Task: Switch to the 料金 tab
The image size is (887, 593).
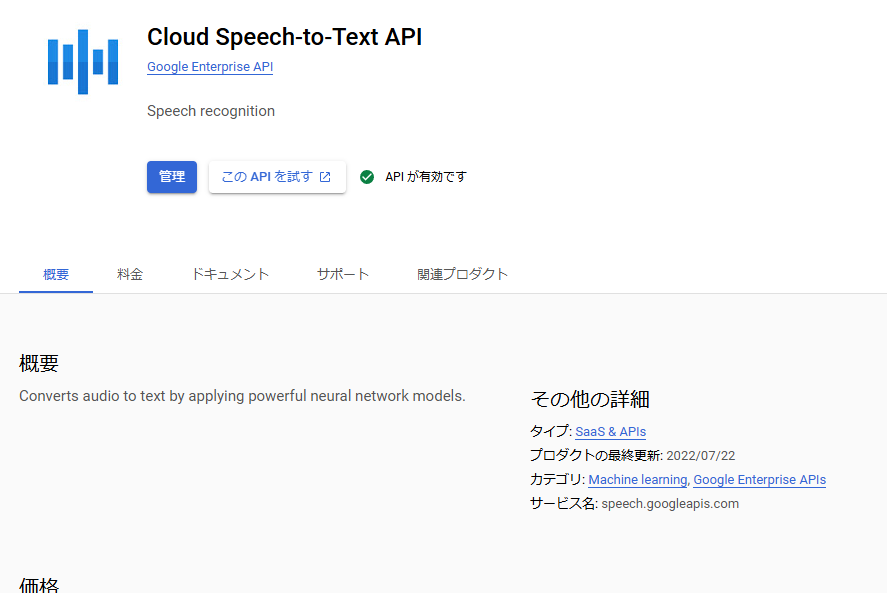Action: [x=130, y=272]
